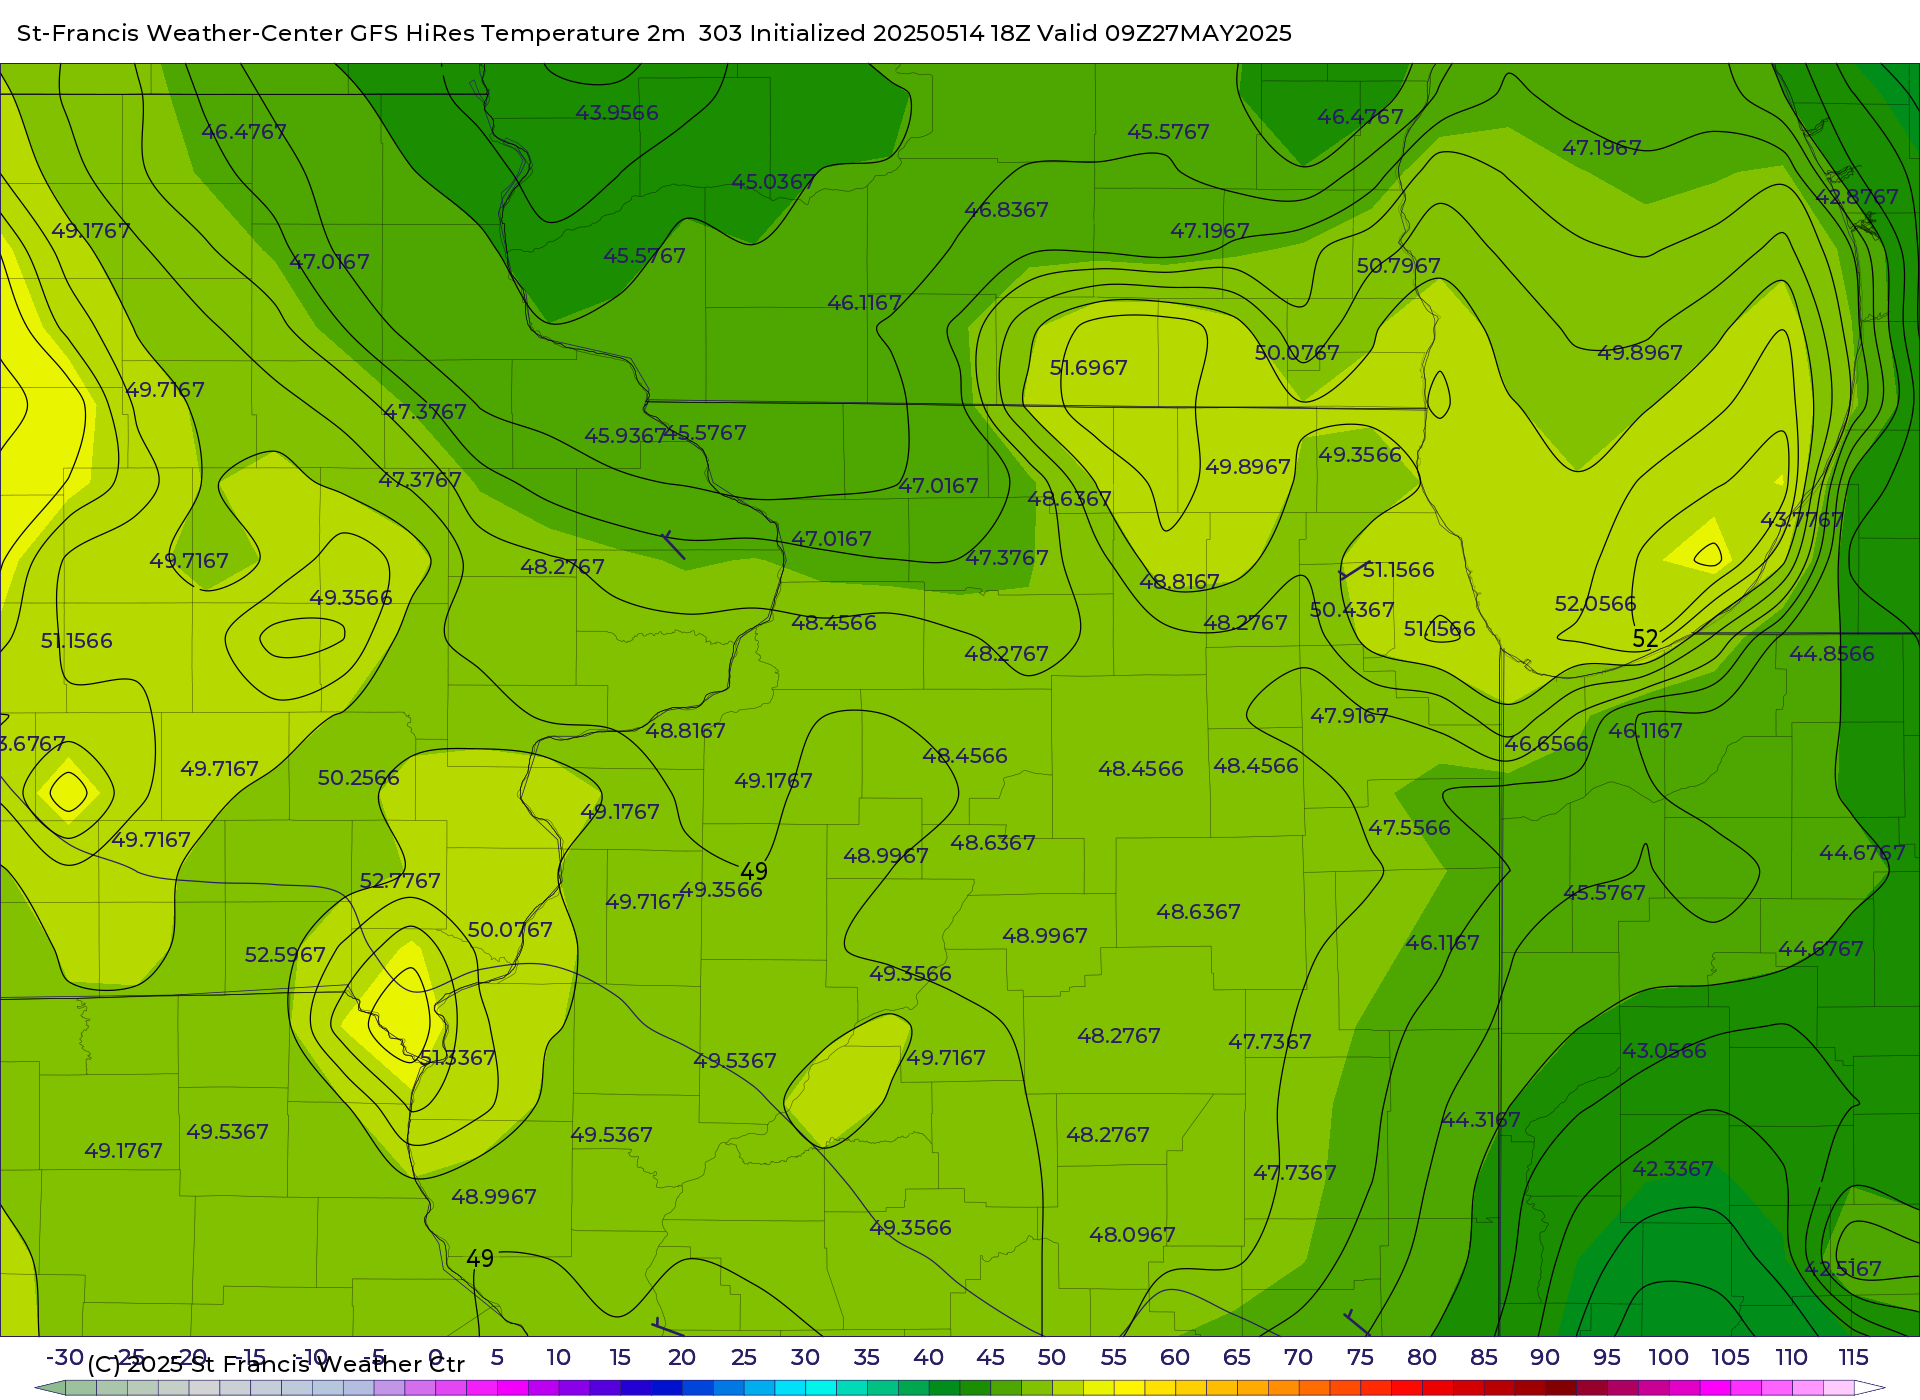
Task: Click the contour line label '52'
Action: tap(1645, 639)
